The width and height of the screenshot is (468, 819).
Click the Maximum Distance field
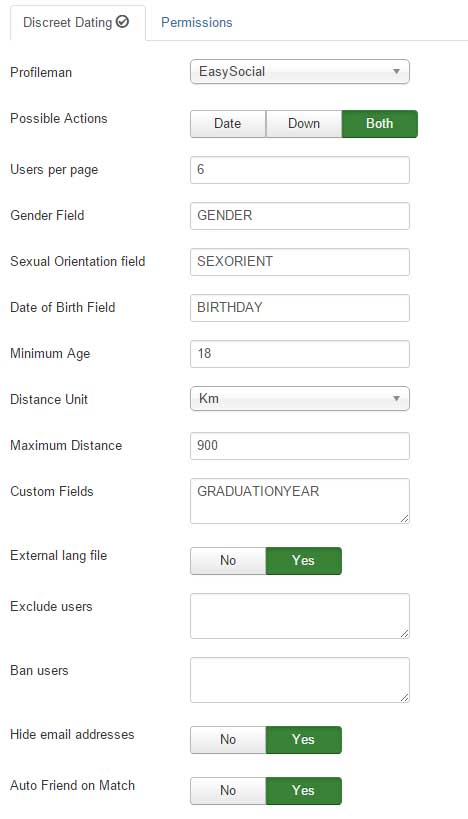click(300, 446)
